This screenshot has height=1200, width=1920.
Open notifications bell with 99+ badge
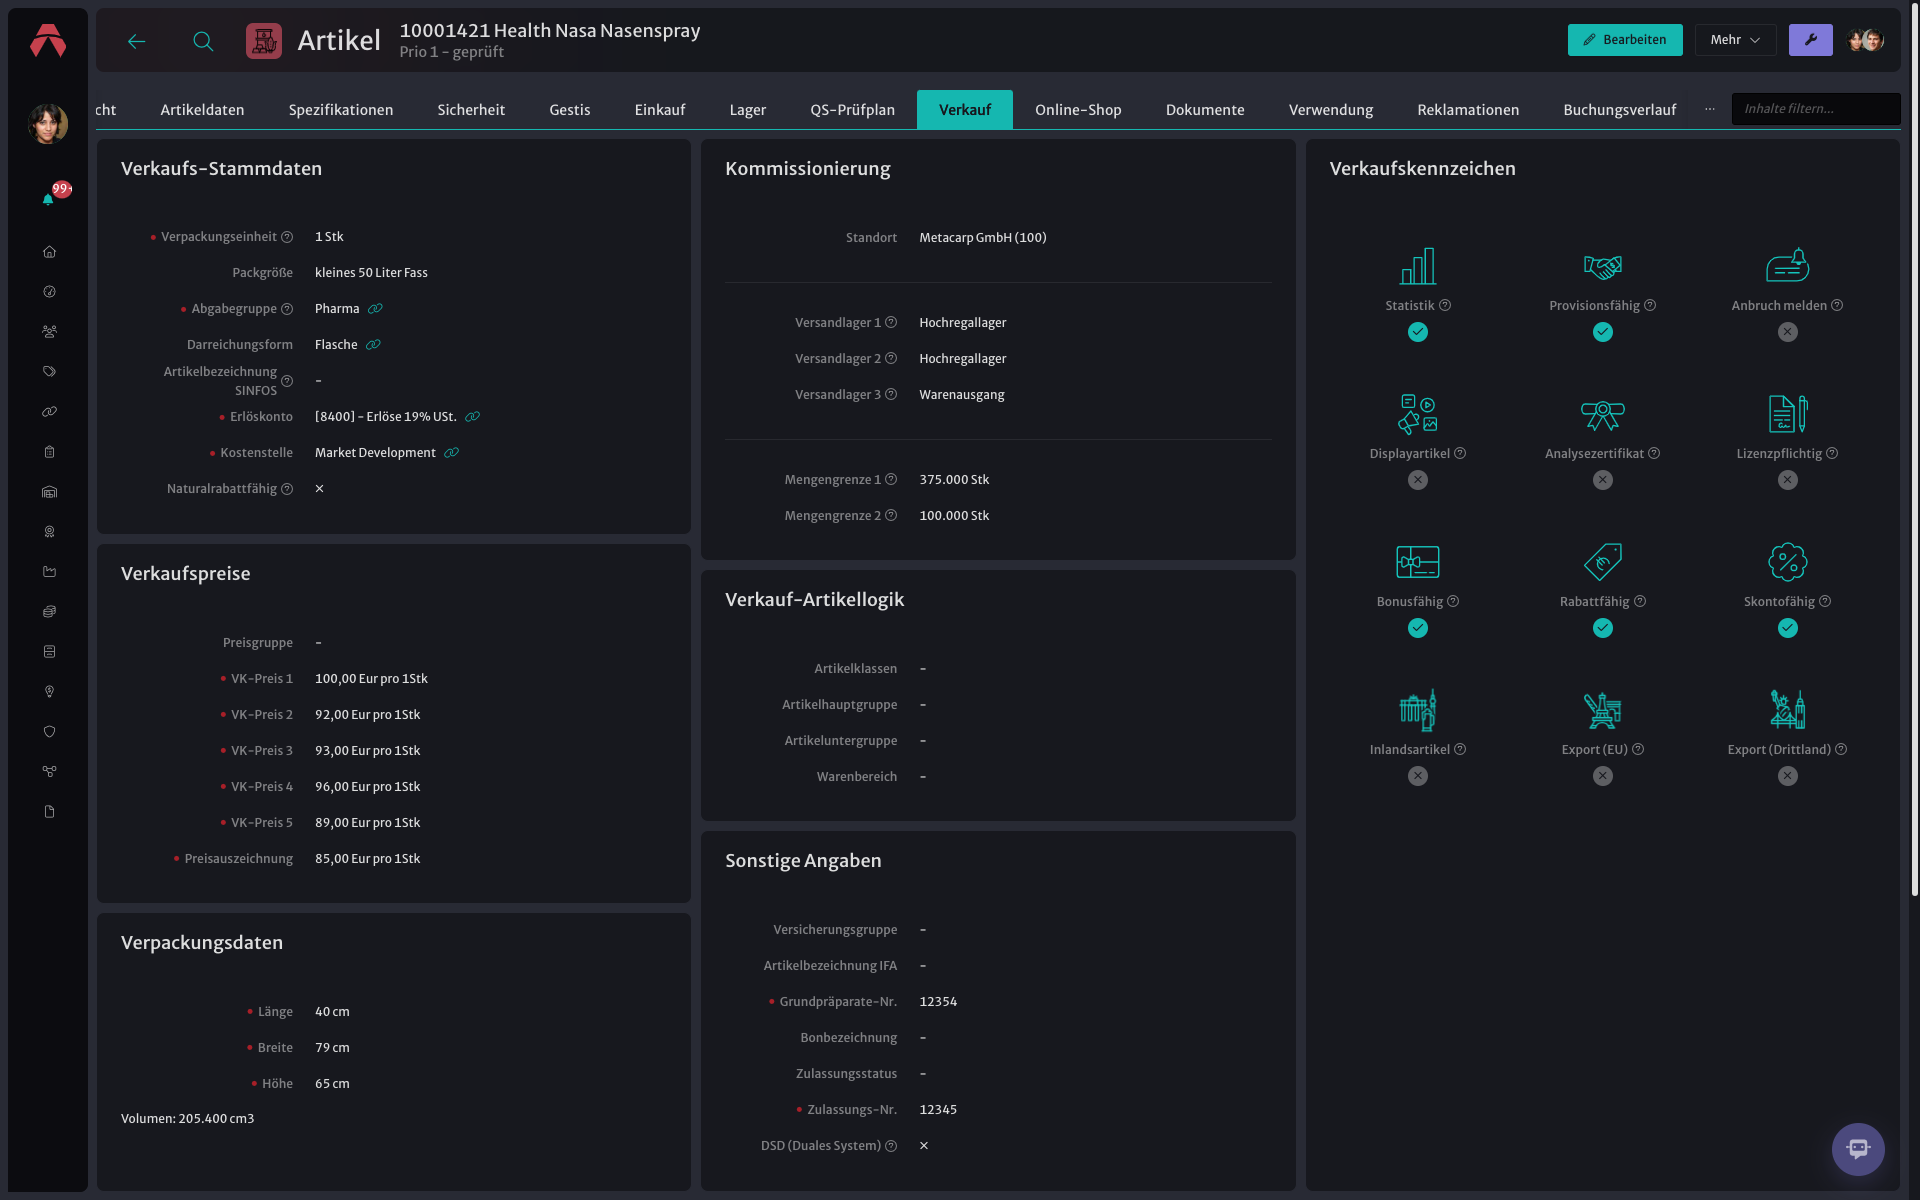pyautogui.click(x=48, y=199)
